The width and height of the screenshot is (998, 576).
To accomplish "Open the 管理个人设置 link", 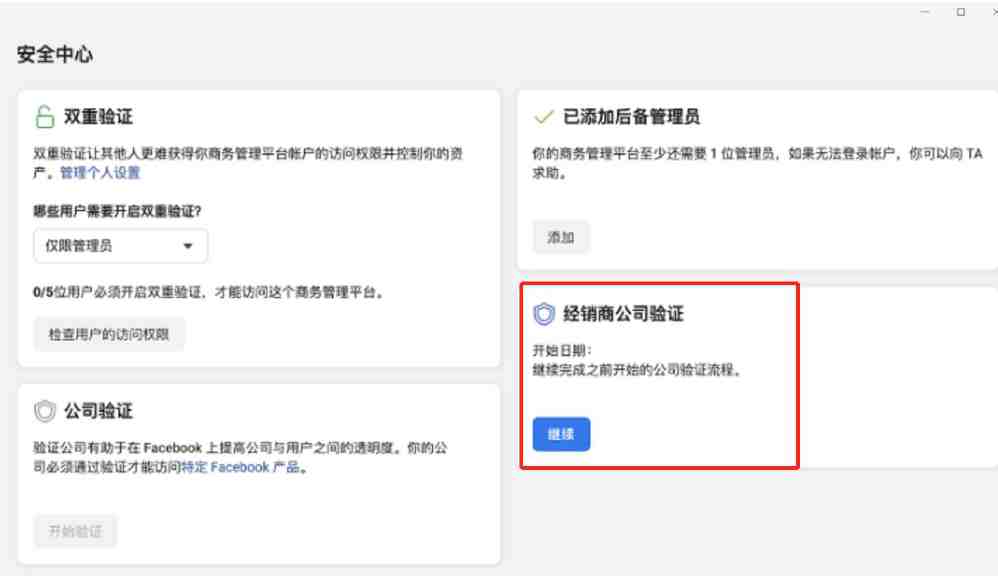I will [100, 172].
